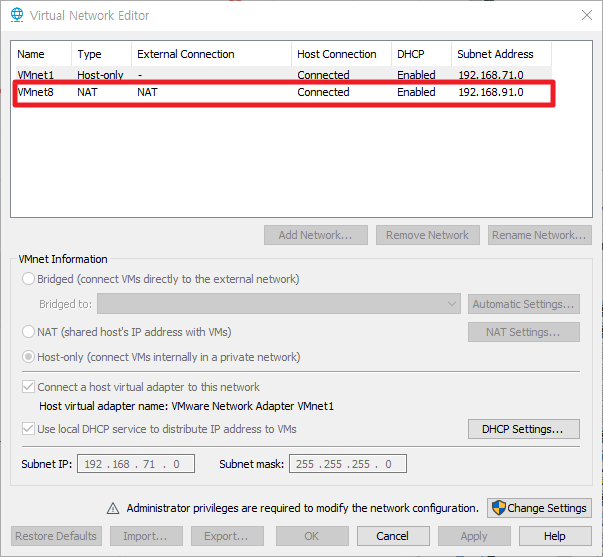
Task: Select the VMnet8 network row
Action: (283, 92)
